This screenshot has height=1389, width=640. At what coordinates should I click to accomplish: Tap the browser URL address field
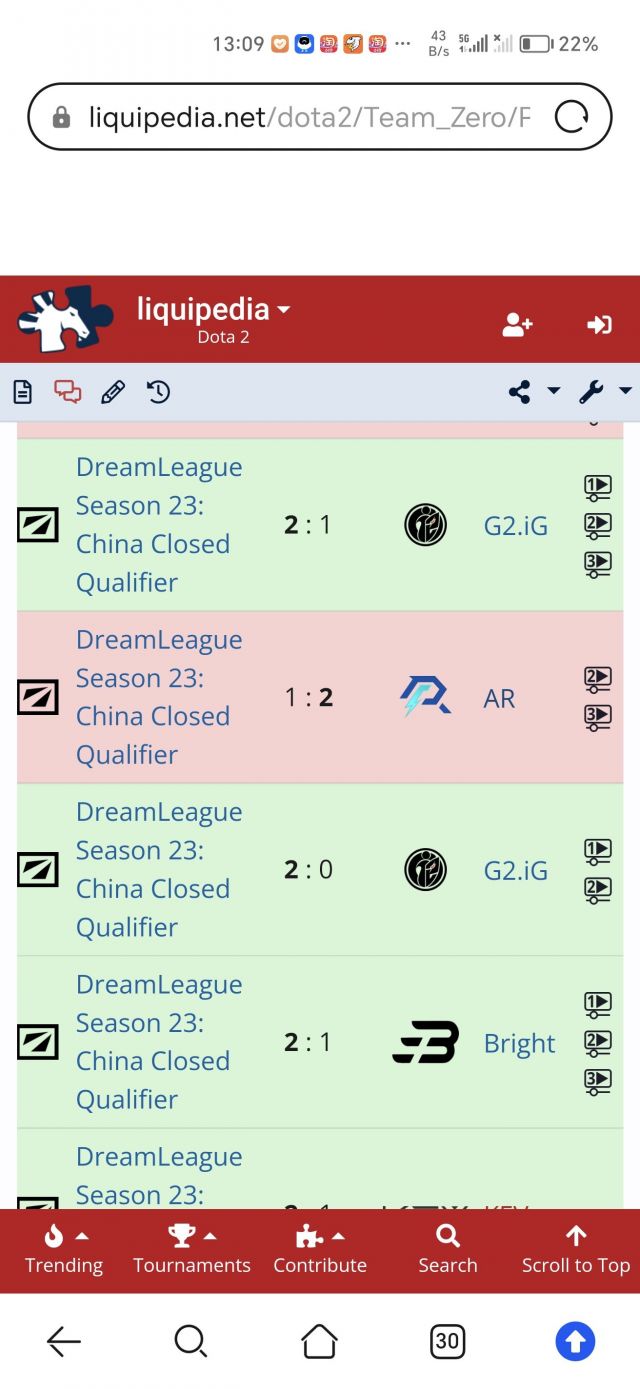coord(300,117)
